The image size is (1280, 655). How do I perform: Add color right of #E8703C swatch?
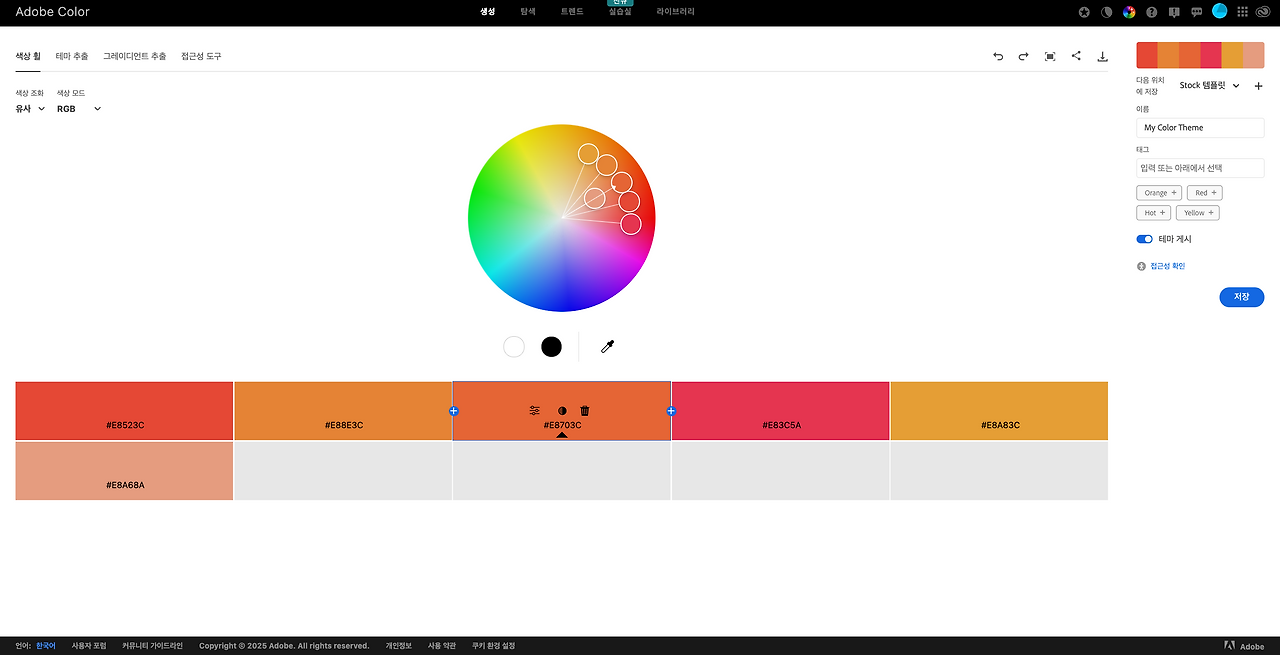pyautogui.click(x=671, y=411)
